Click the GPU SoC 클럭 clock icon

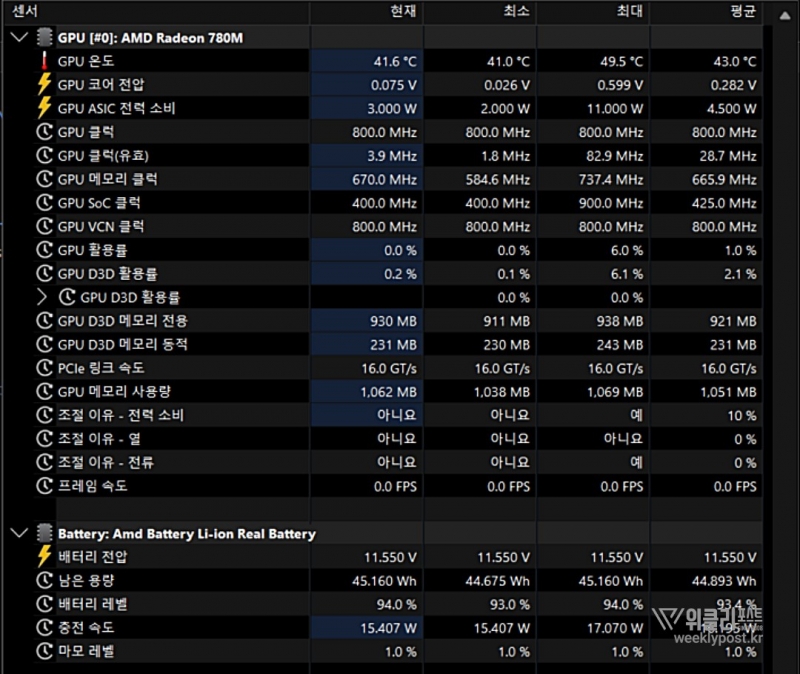click(44, 203)
